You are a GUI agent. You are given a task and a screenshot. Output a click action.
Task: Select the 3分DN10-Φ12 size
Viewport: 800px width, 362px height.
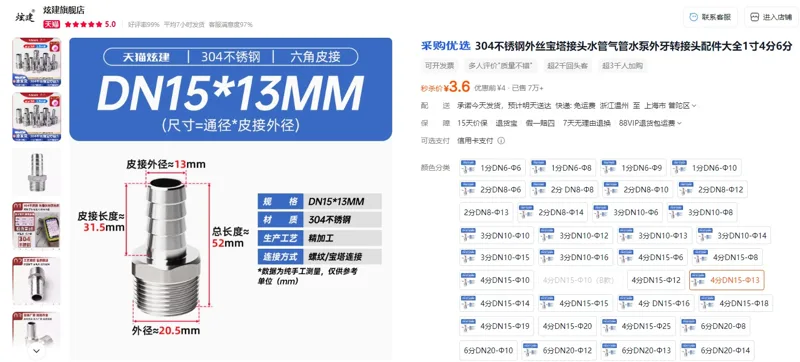pyautogui.click(x=575, y=235)
